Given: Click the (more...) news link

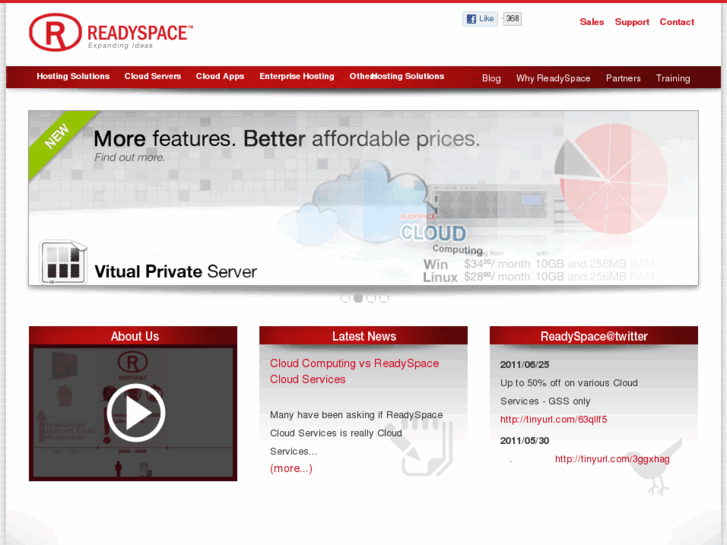Looking at the screenshot, I should click(x=291, y=468).
